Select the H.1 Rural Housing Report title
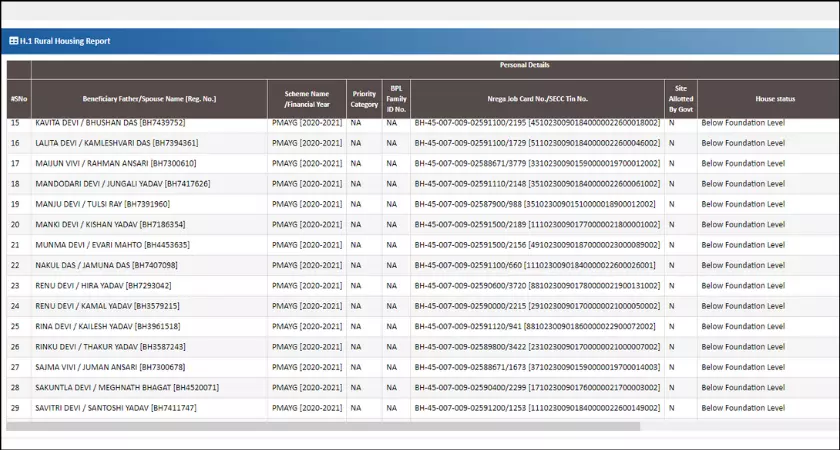 coord(65,41)
